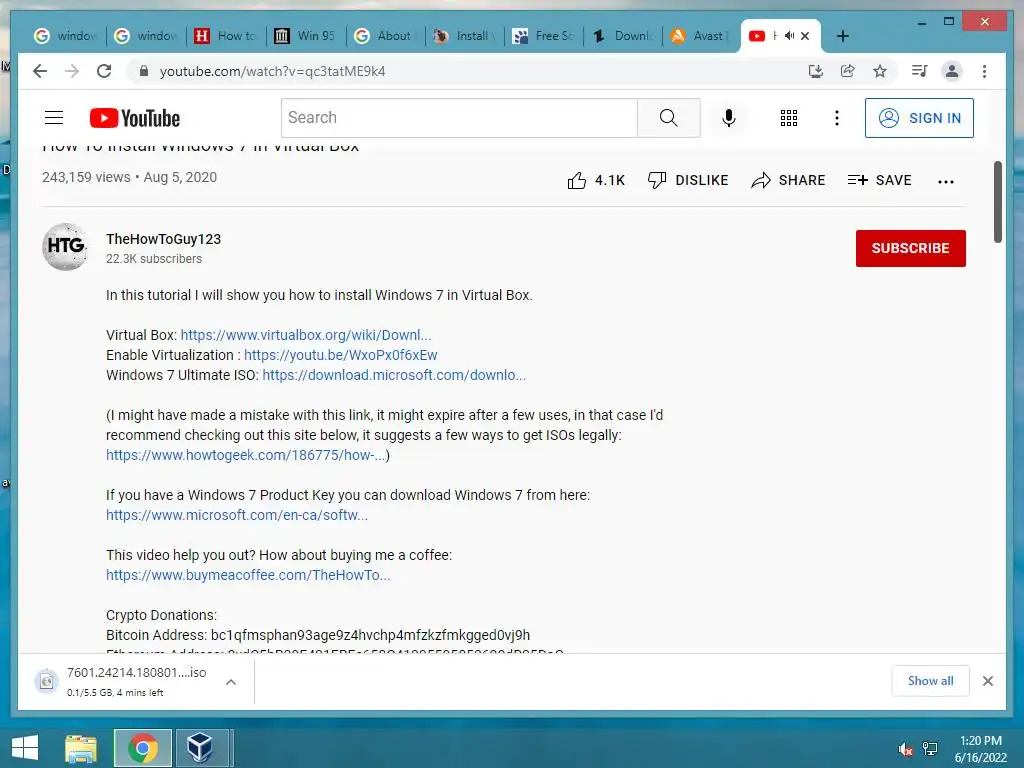
Task: Open the Windows Start button
Action: (x=25, y=747)
